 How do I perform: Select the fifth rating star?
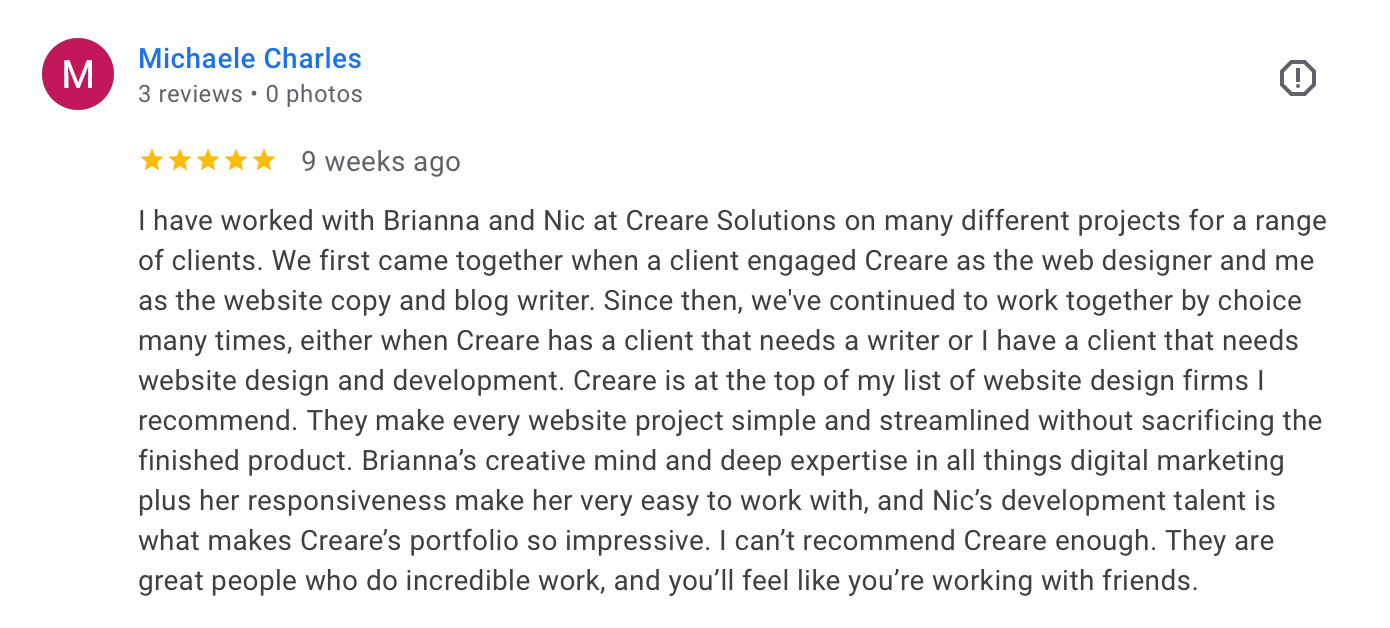point(265,160)
